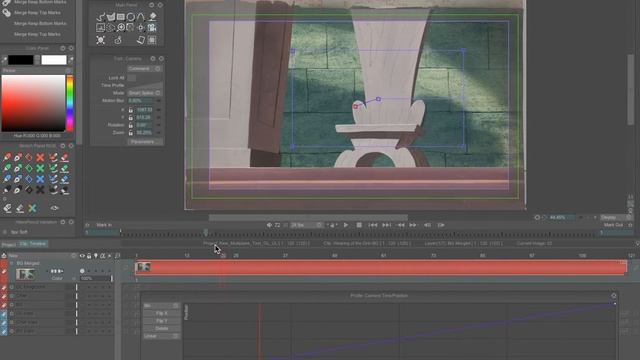Image resolution: width=640 pixels, height=360 pixels.
Task: Select the green pen in Sketch Panel
Action: [7, 168]
